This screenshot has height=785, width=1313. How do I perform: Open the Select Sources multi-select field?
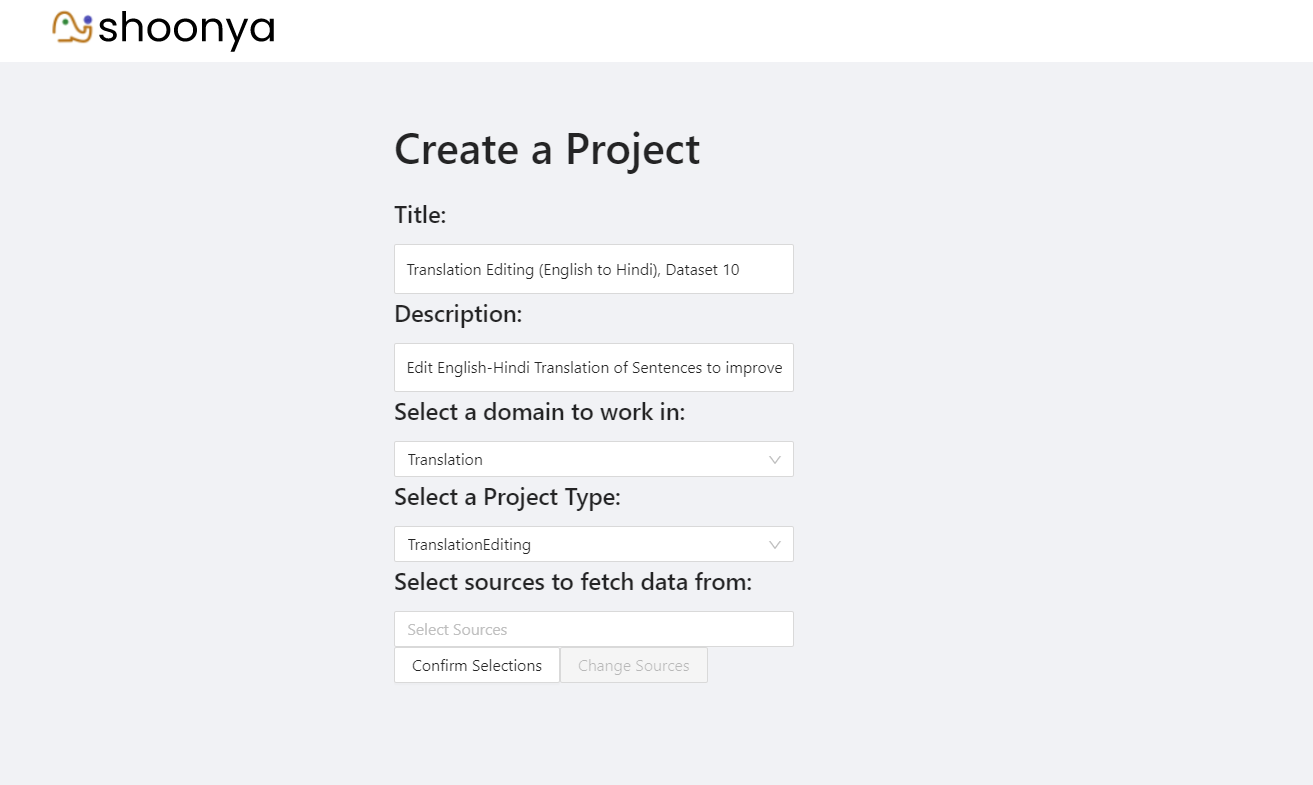(593, 630)
